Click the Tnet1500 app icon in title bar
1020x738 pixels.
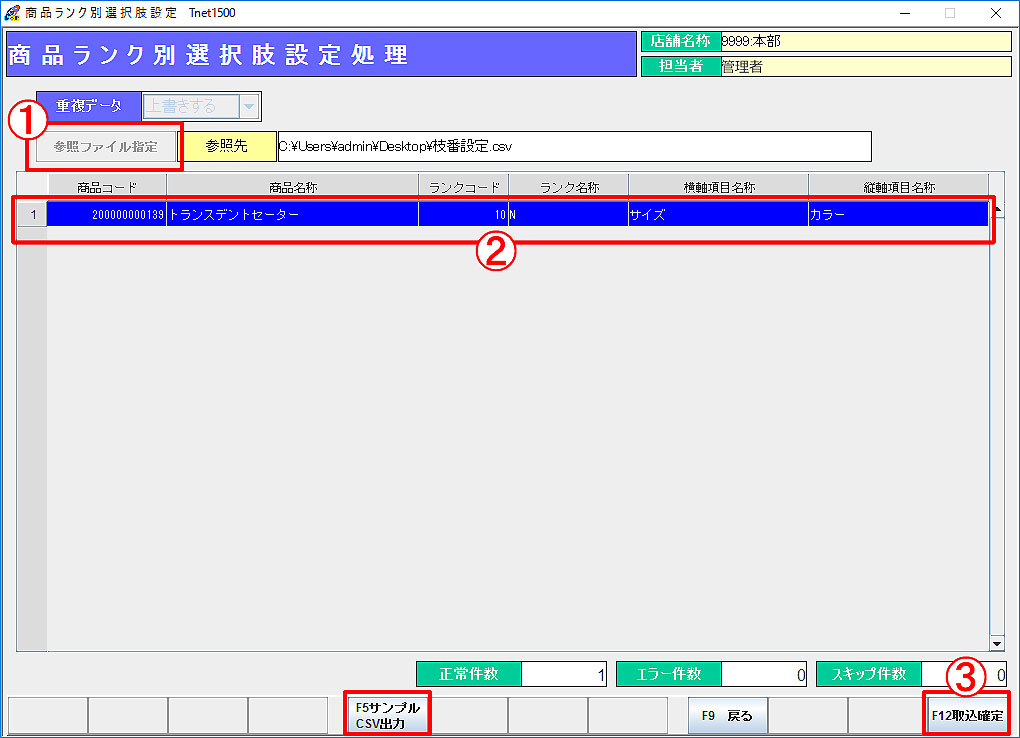pos(11,12)
